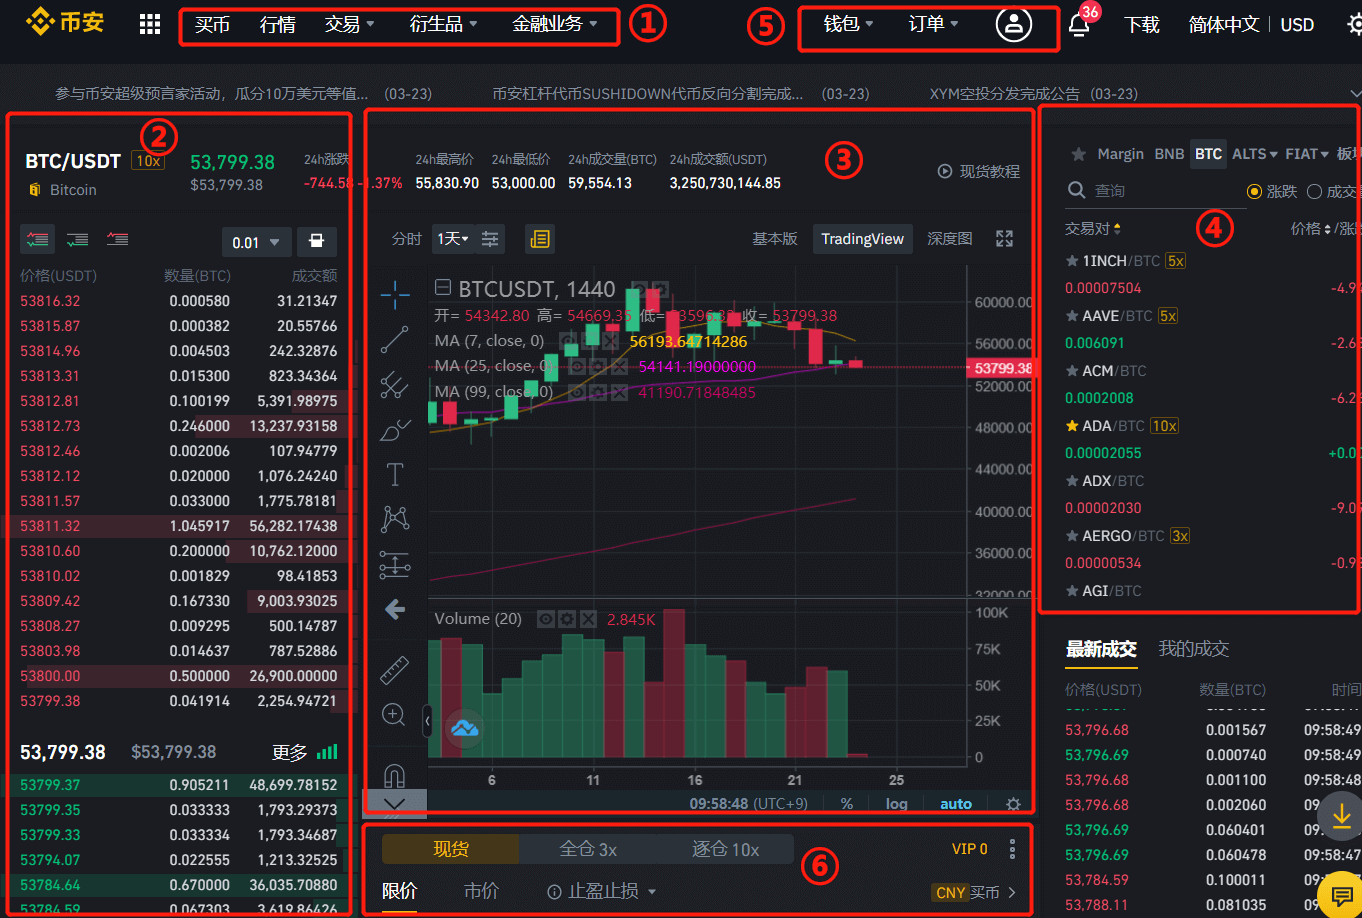Switch to 深度图 depth chart tab
Screen dimensions: 1362x918
[x=950, y=239]
